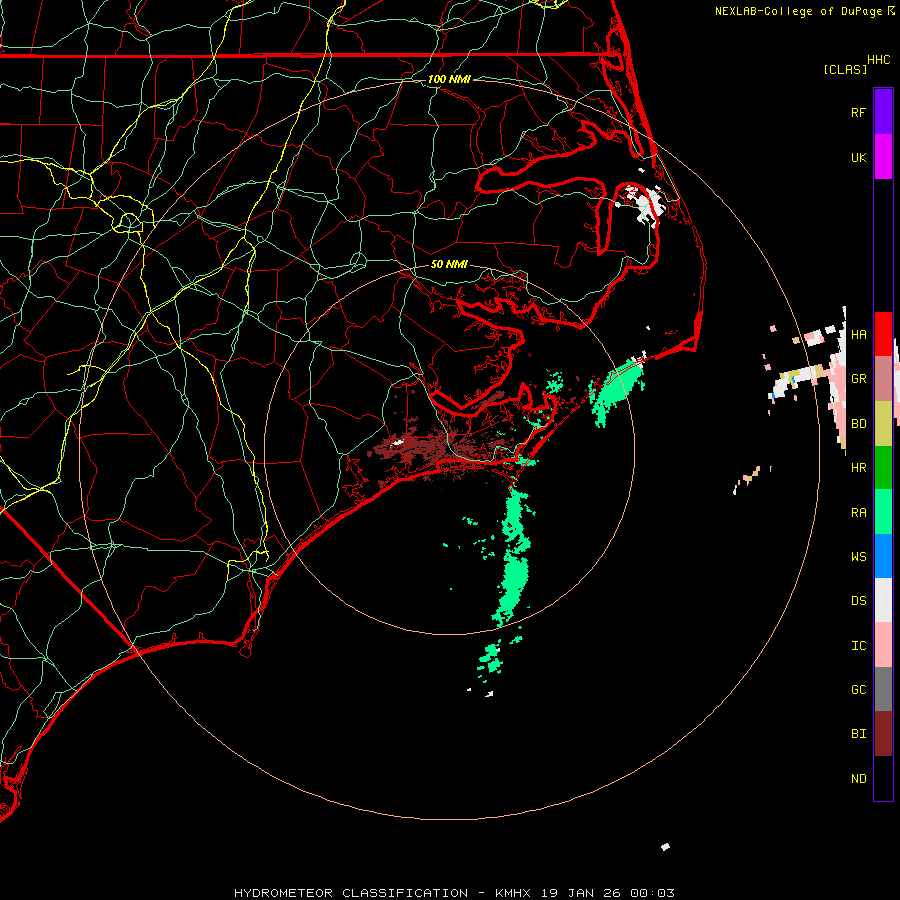Click the DS legend label

858,601
